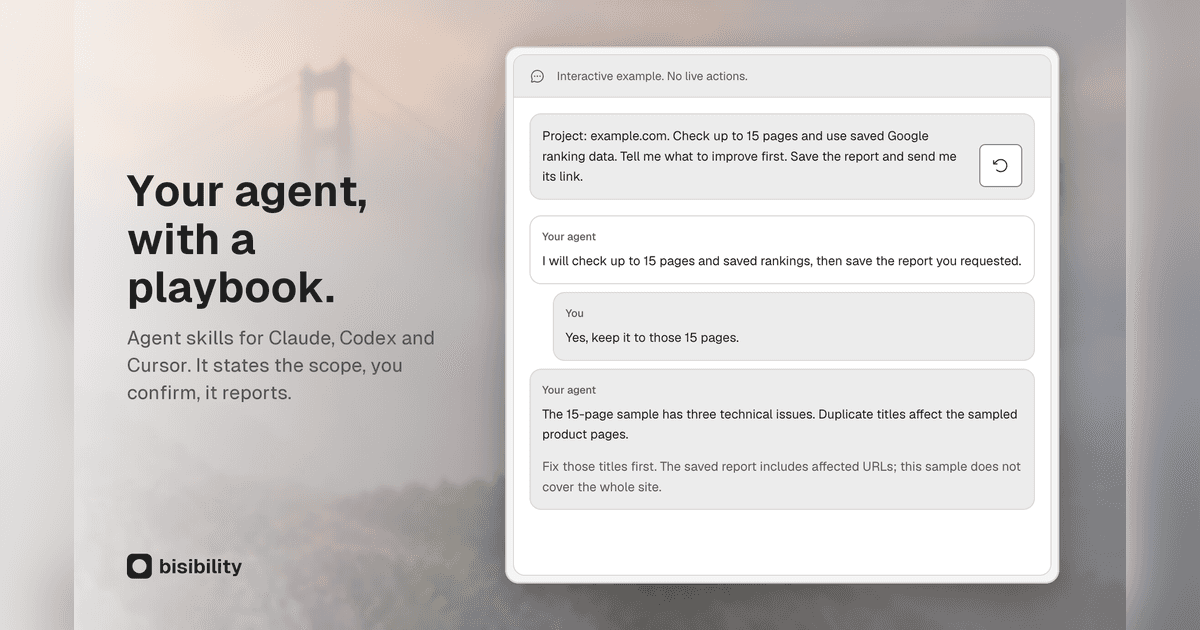Click the first "Your agent" label above scope statement
This screenshot has width=1200, height=630.
click(569, 237)
